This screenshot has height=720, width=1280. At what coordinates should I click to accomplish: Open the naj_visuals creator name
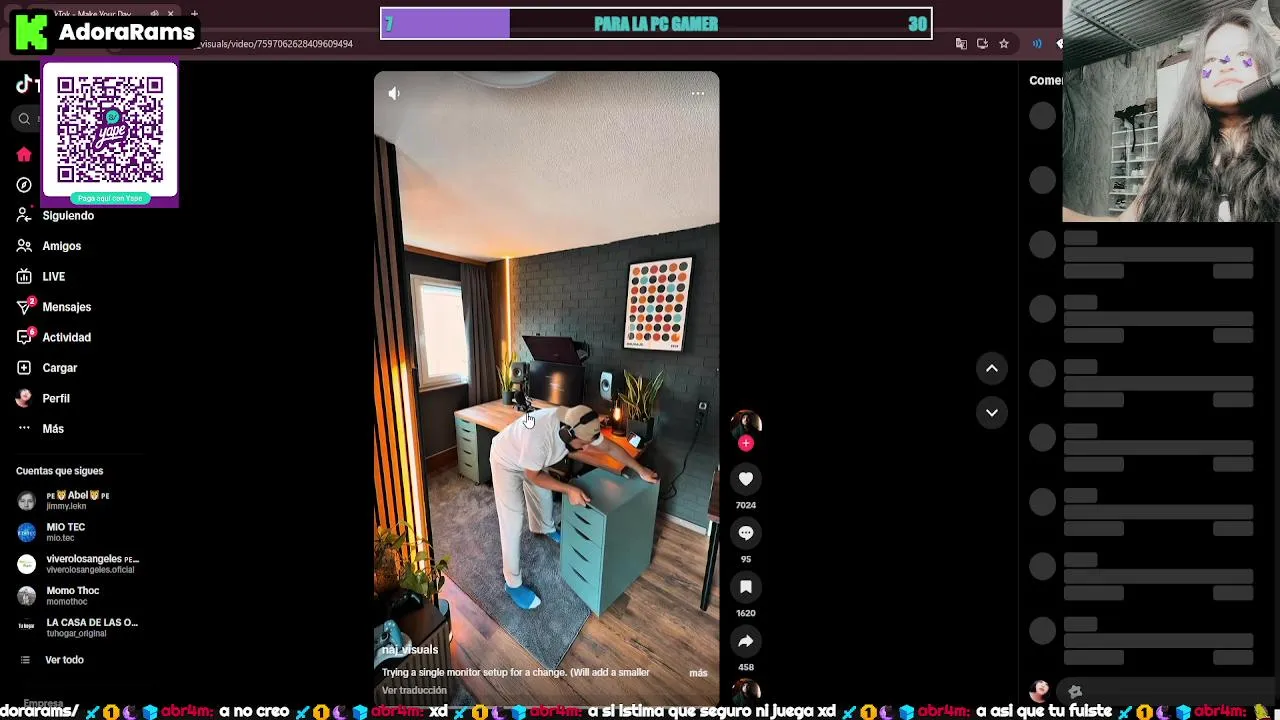coord(410,650)
